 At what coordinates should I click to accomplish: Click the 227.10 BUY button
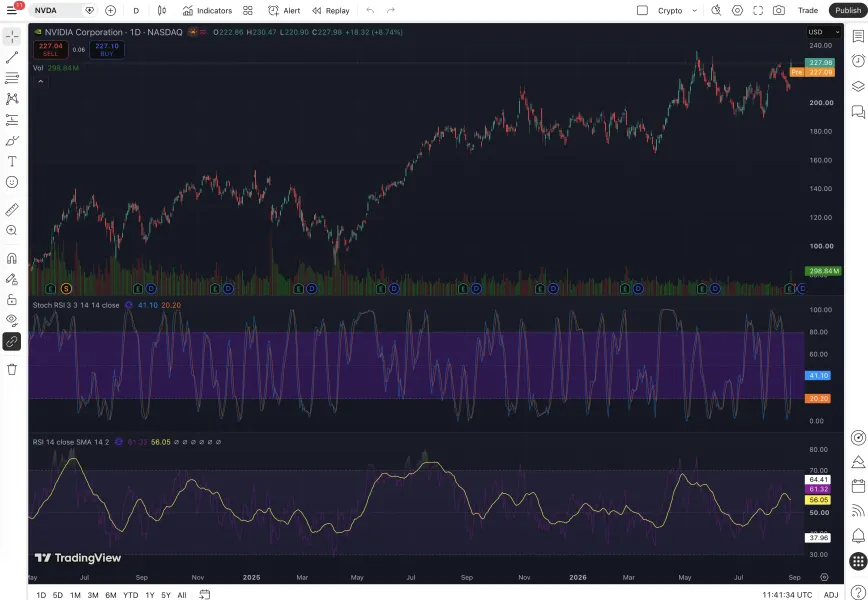pos(107,50)
